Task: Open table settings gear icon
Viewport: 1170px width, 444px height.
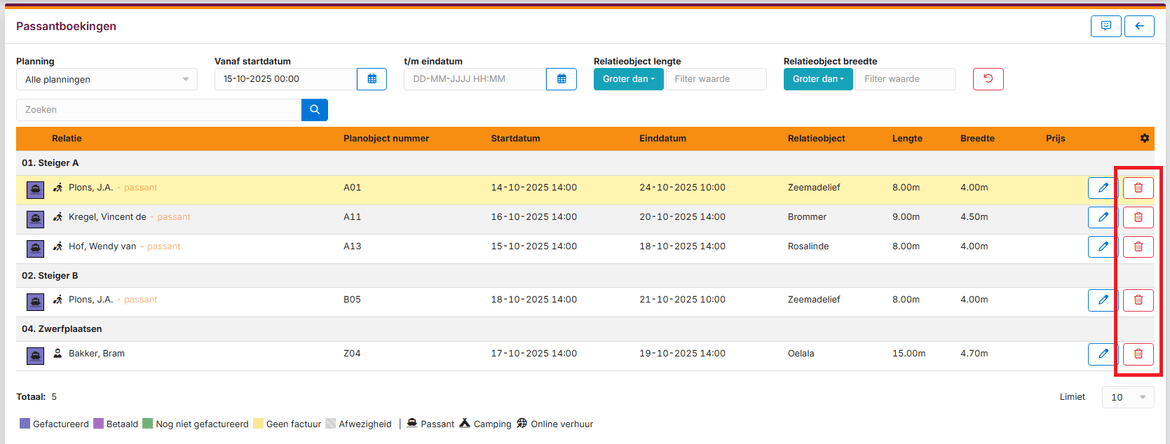Action: pyautogui.click(x=1145, y=138)
